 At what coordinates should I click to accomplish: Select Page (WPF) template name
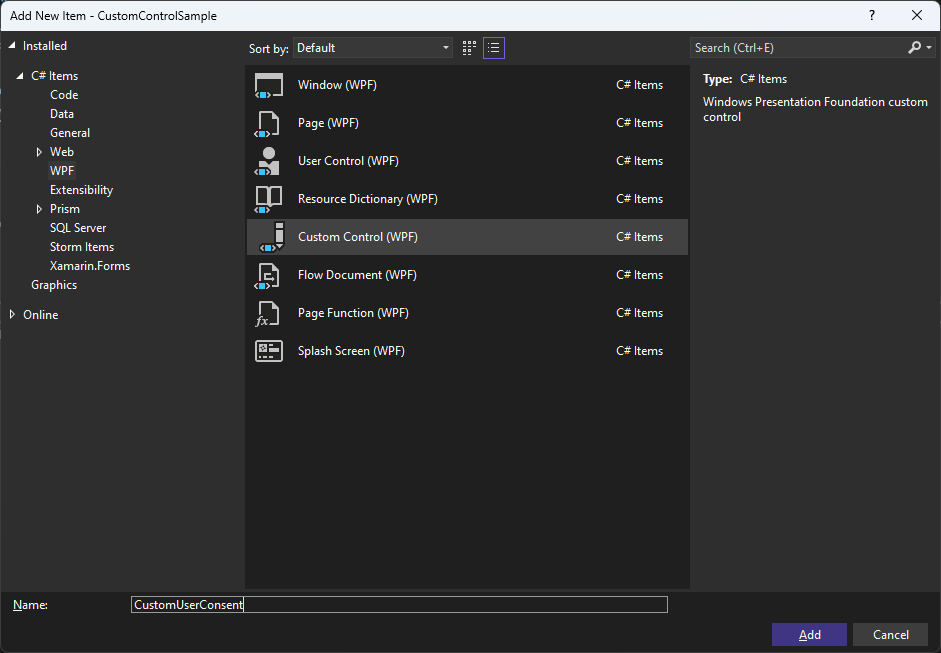[328, 123]
